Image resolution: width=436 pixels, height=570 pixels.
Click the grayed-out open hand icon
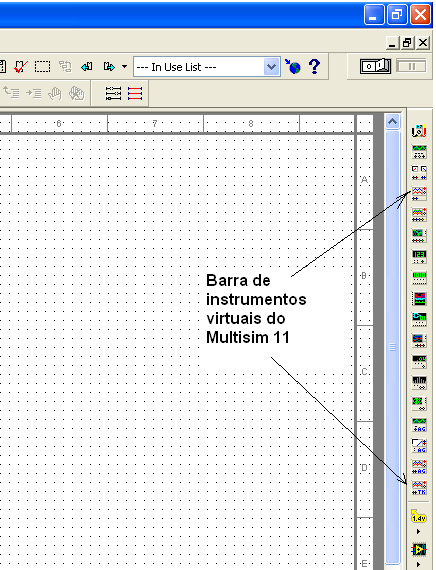point(55,94)
